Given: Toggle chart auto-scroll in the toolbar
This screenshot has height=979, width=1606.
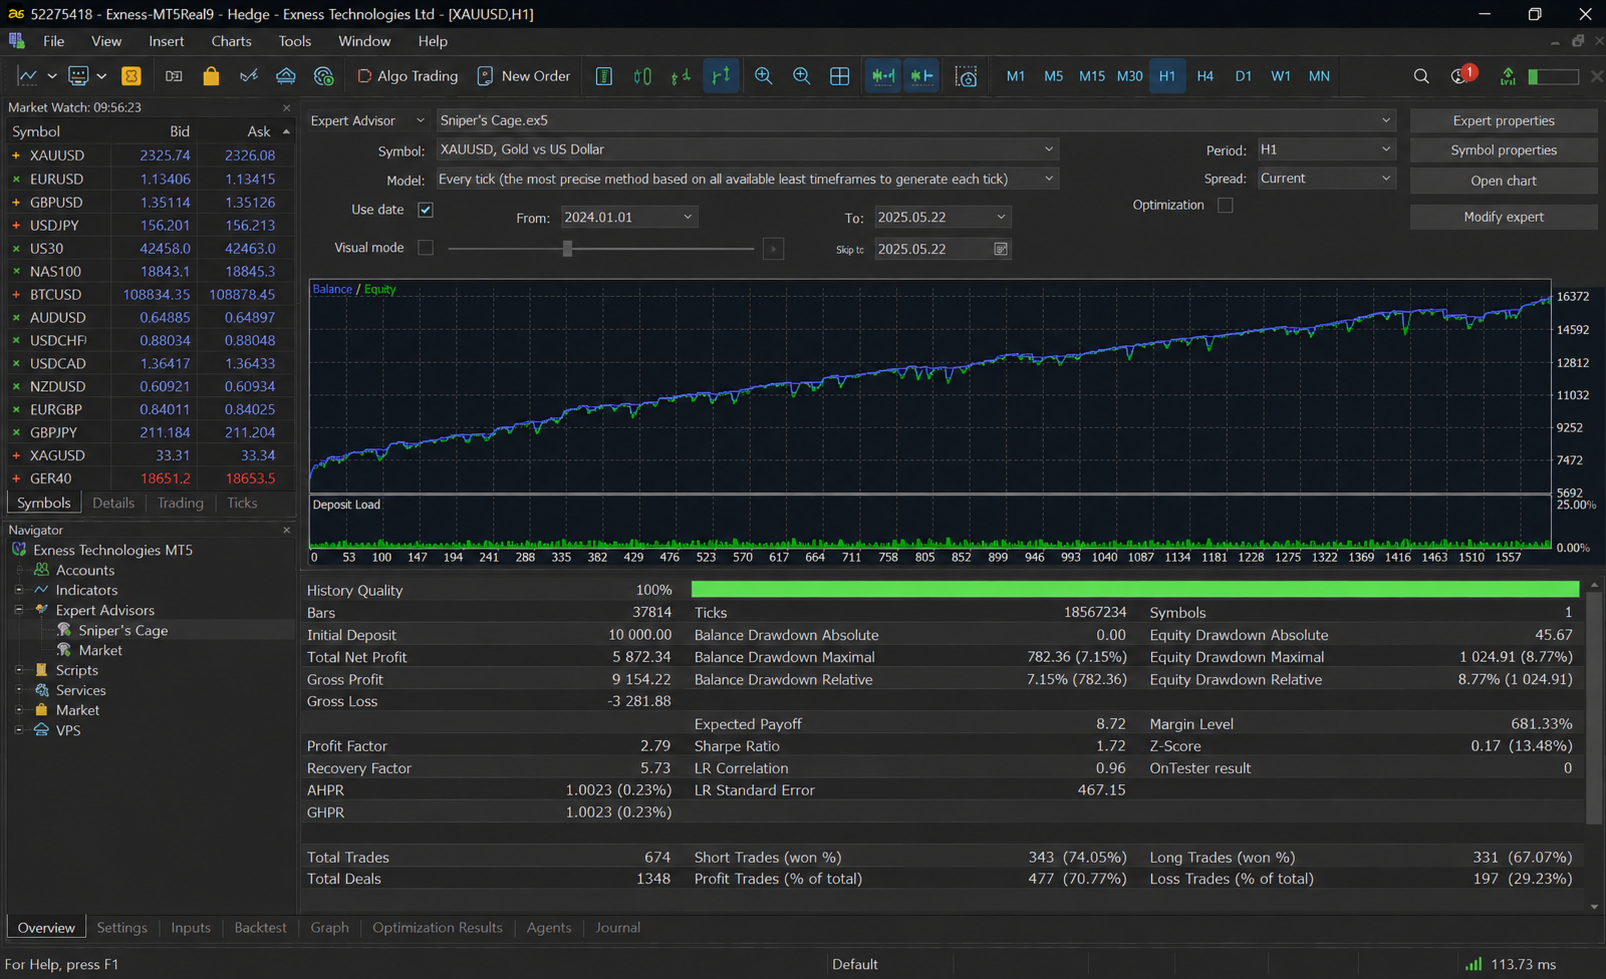Looking at the screenshot, I should pyautogui.click(x=883, y=76).
